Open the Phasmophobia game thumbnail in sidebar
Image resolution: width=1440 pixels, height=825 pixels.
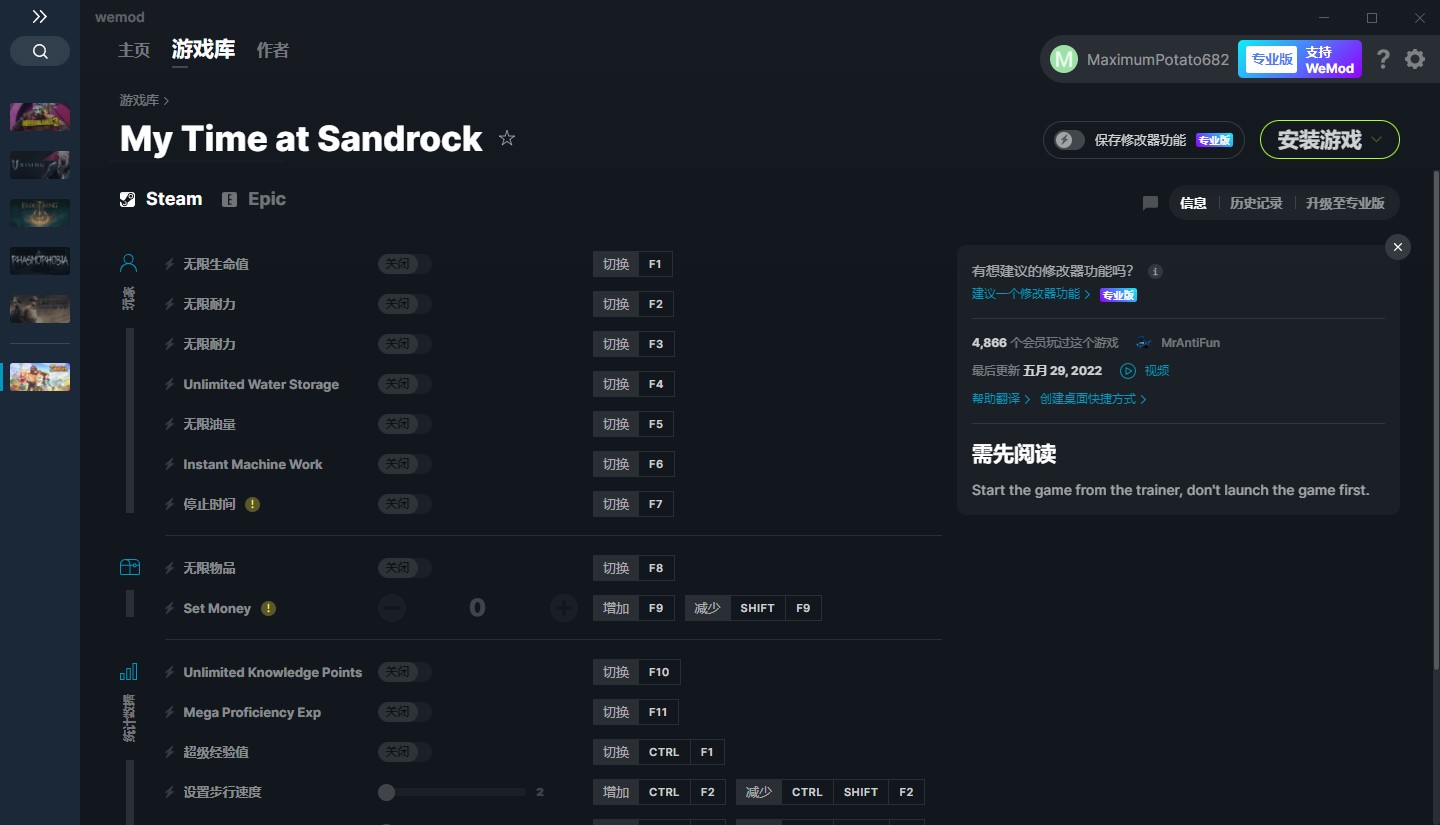40,261
